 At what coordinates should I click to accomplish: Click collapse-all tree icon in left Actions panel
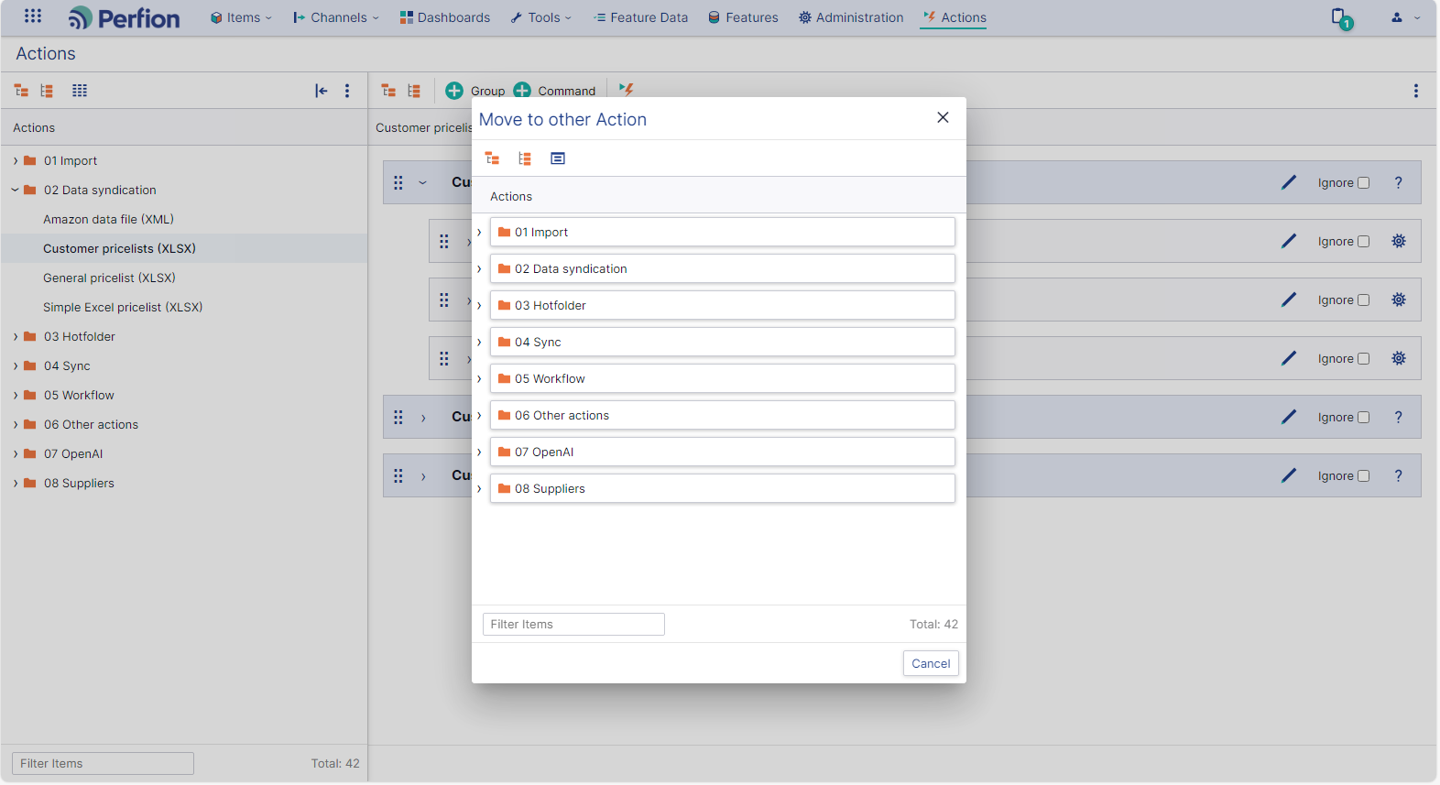pyautogui.click(x=21, y=90)
